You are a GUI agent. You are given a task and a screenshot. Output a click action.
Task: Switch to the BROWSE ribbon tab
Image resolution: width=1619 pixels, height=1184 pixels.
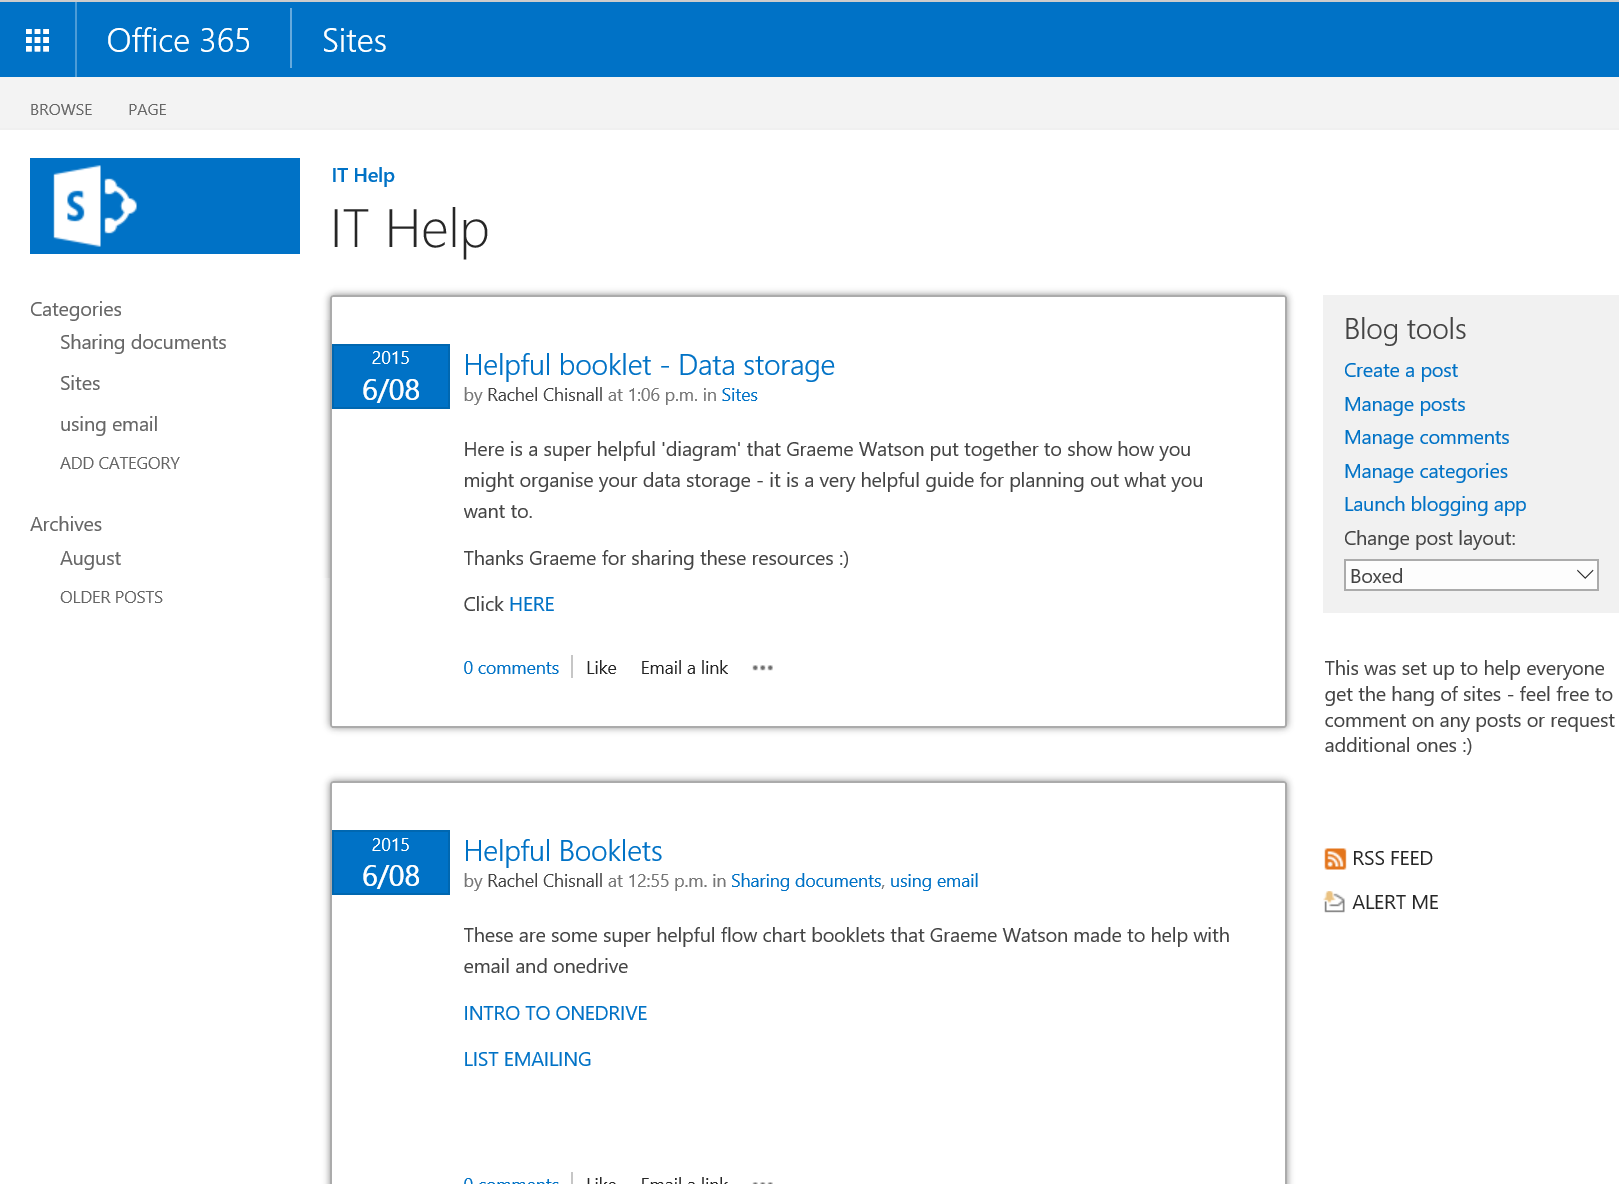61,110
